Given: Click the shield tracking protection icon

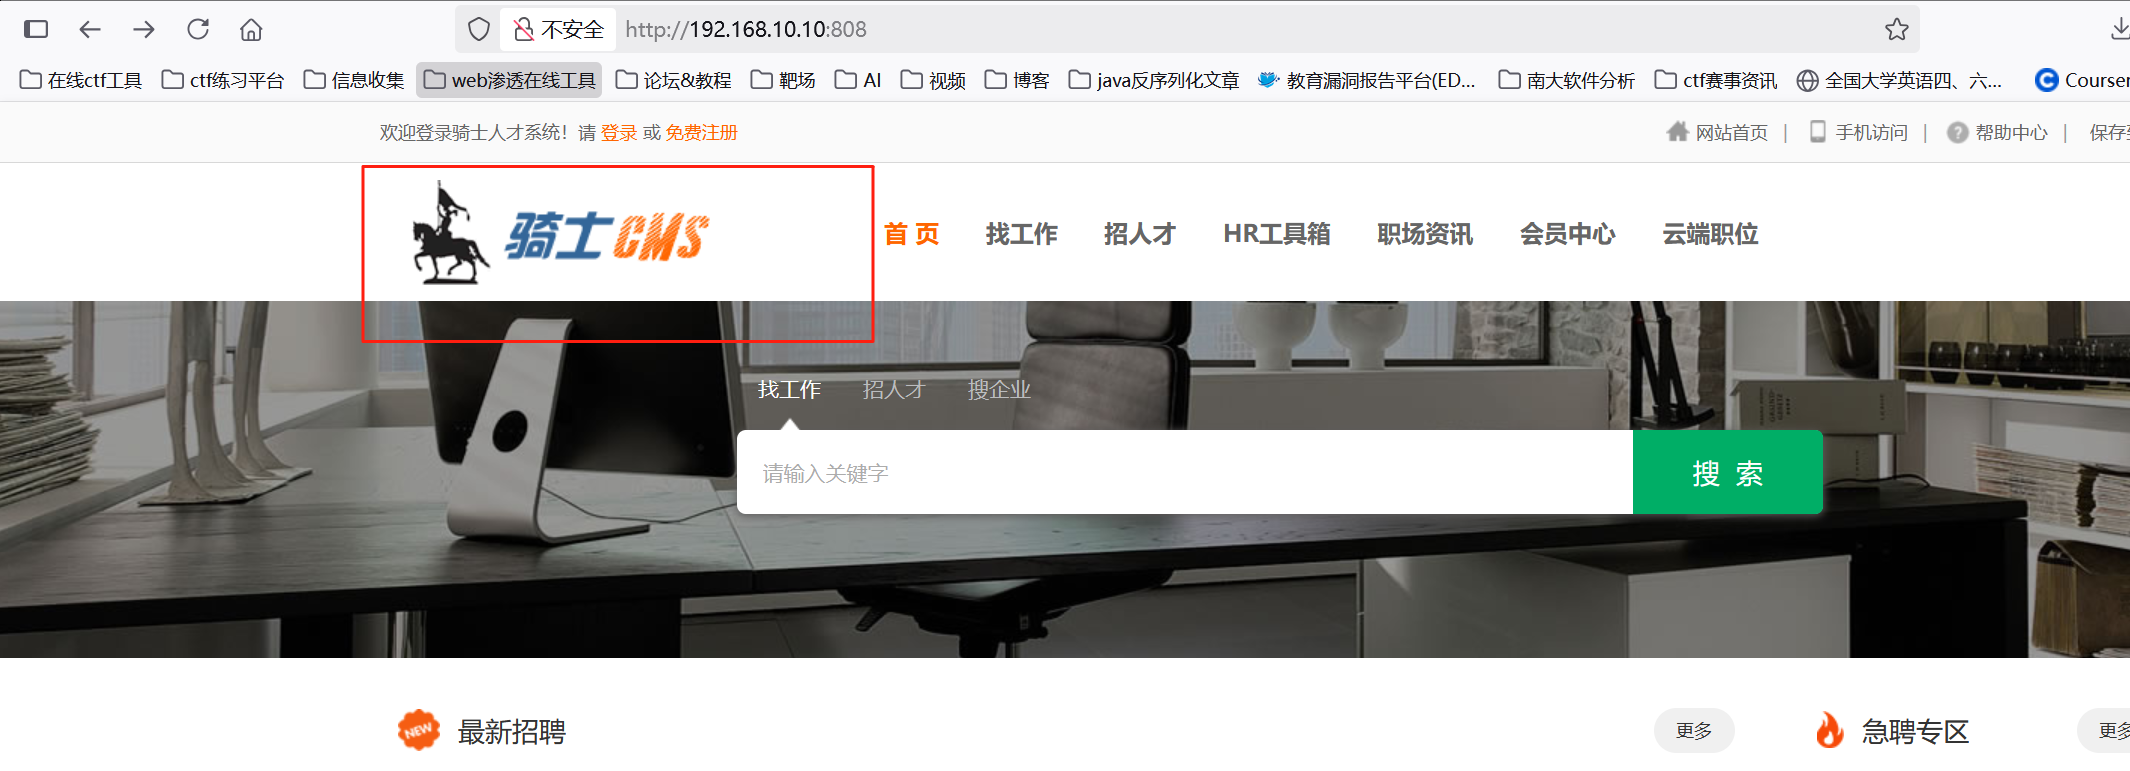Looking at the screenshot, I should point(479,29).
